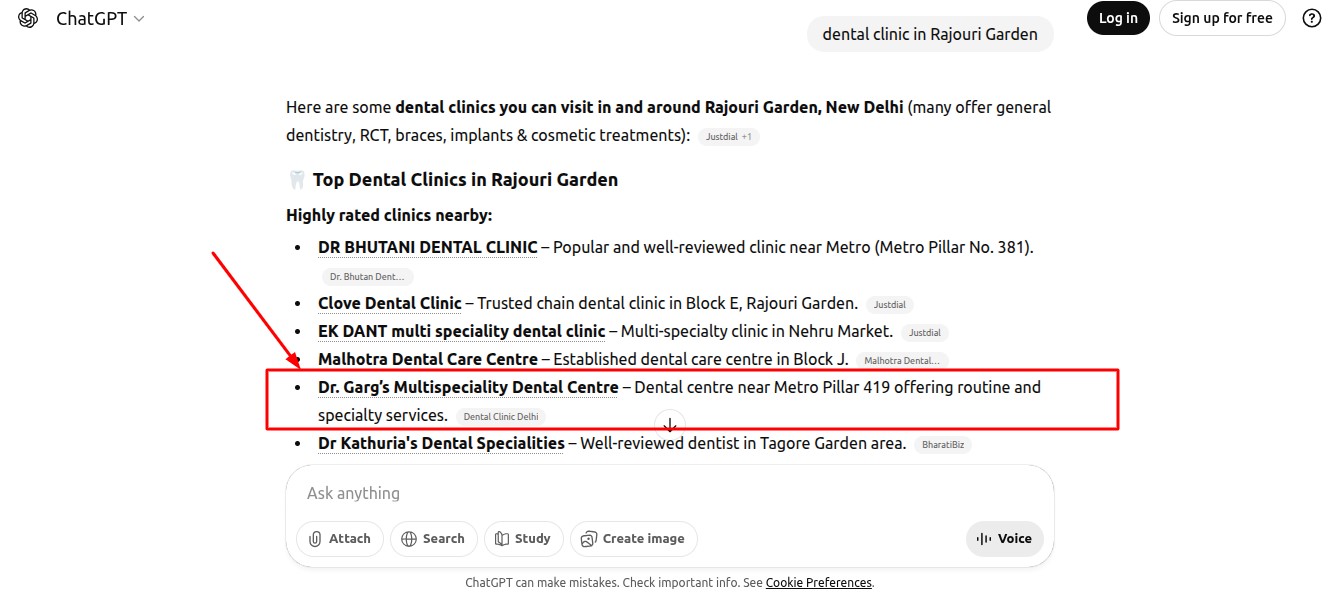Click the Attach paperclip button
Screen dimensions: 1338x592
(340, 538)
